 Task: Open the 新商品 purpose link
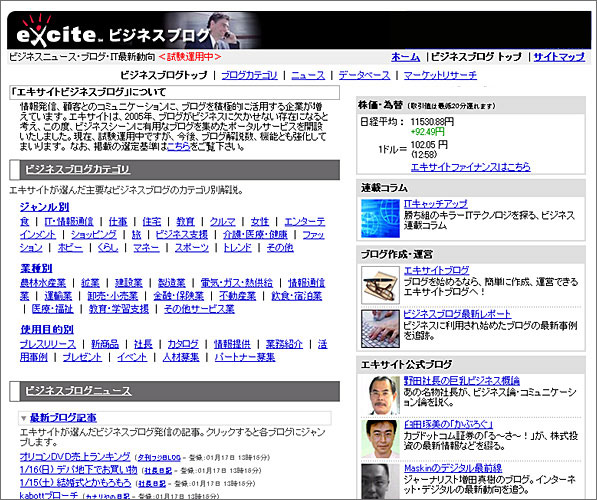pos(105,344)
